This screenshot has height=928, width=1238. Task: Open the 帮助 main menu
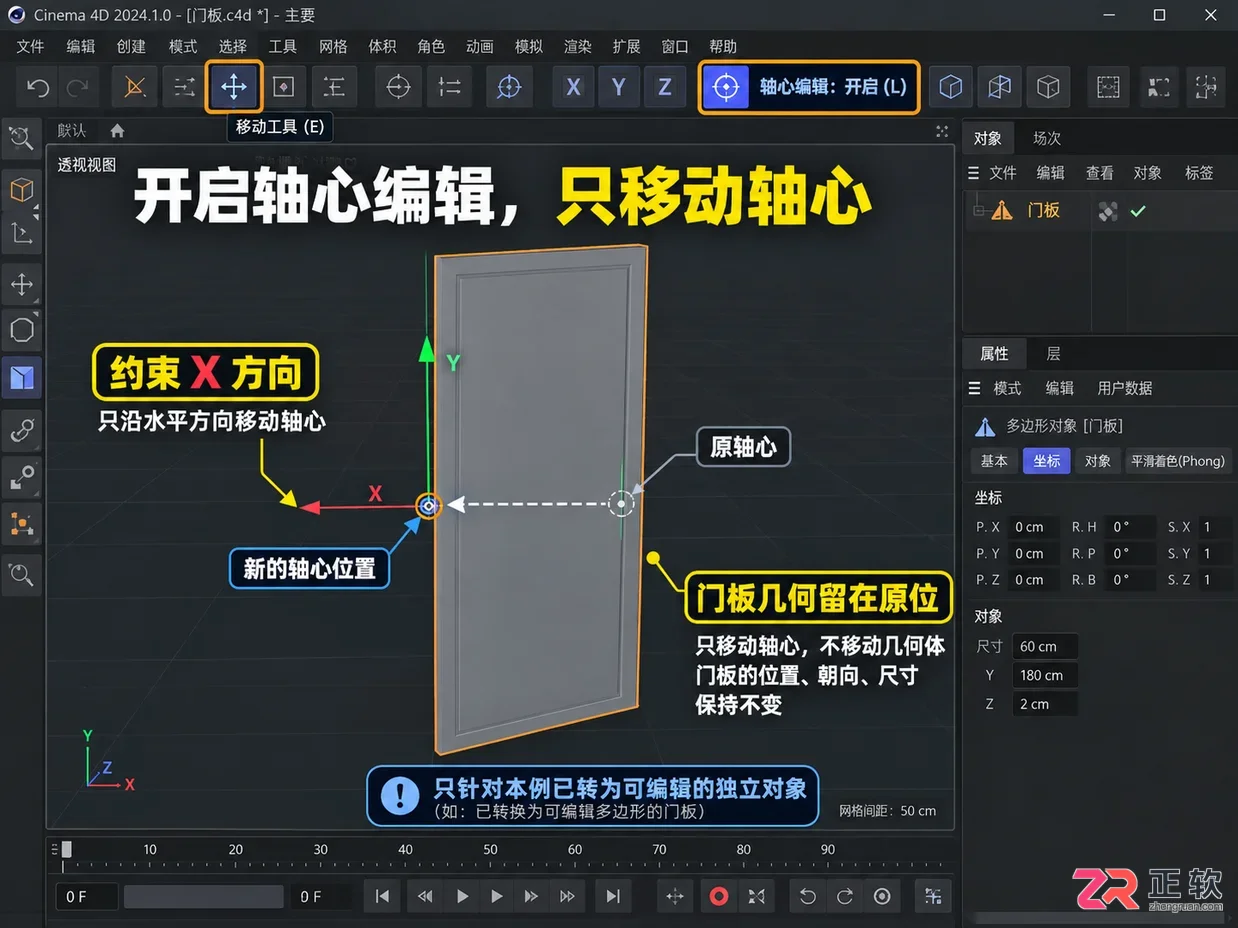(722, 46)
